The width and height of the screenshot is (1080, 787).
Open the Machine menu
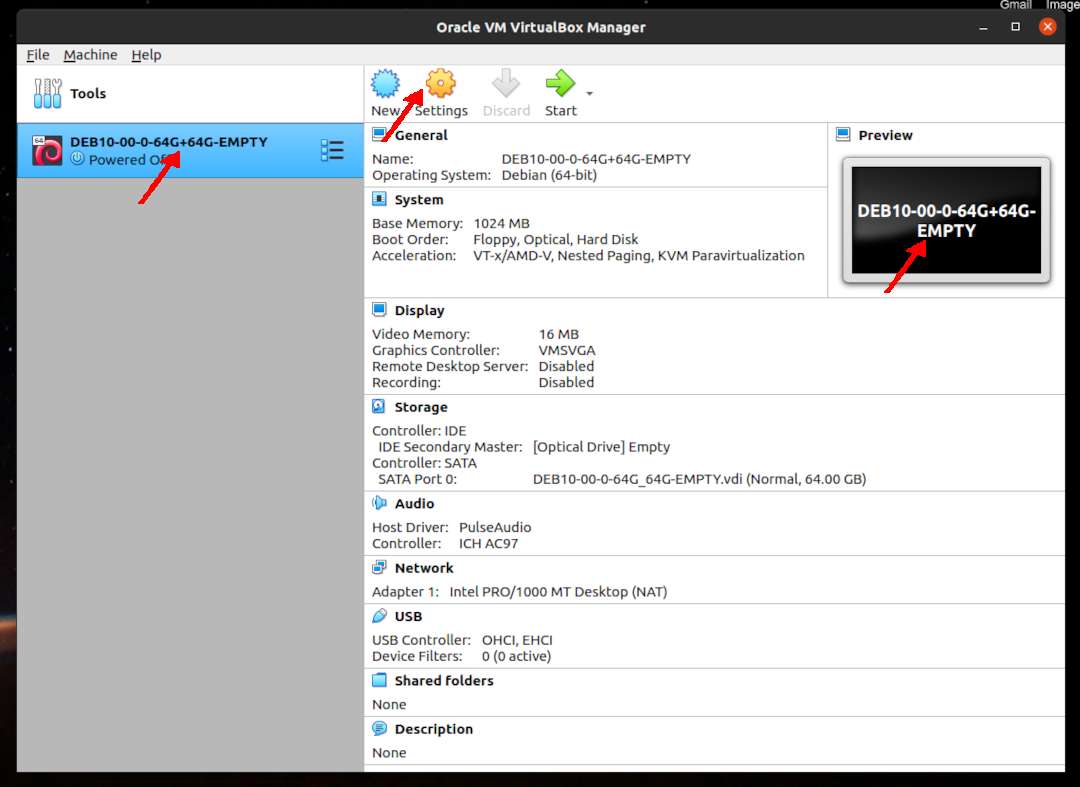90,54
